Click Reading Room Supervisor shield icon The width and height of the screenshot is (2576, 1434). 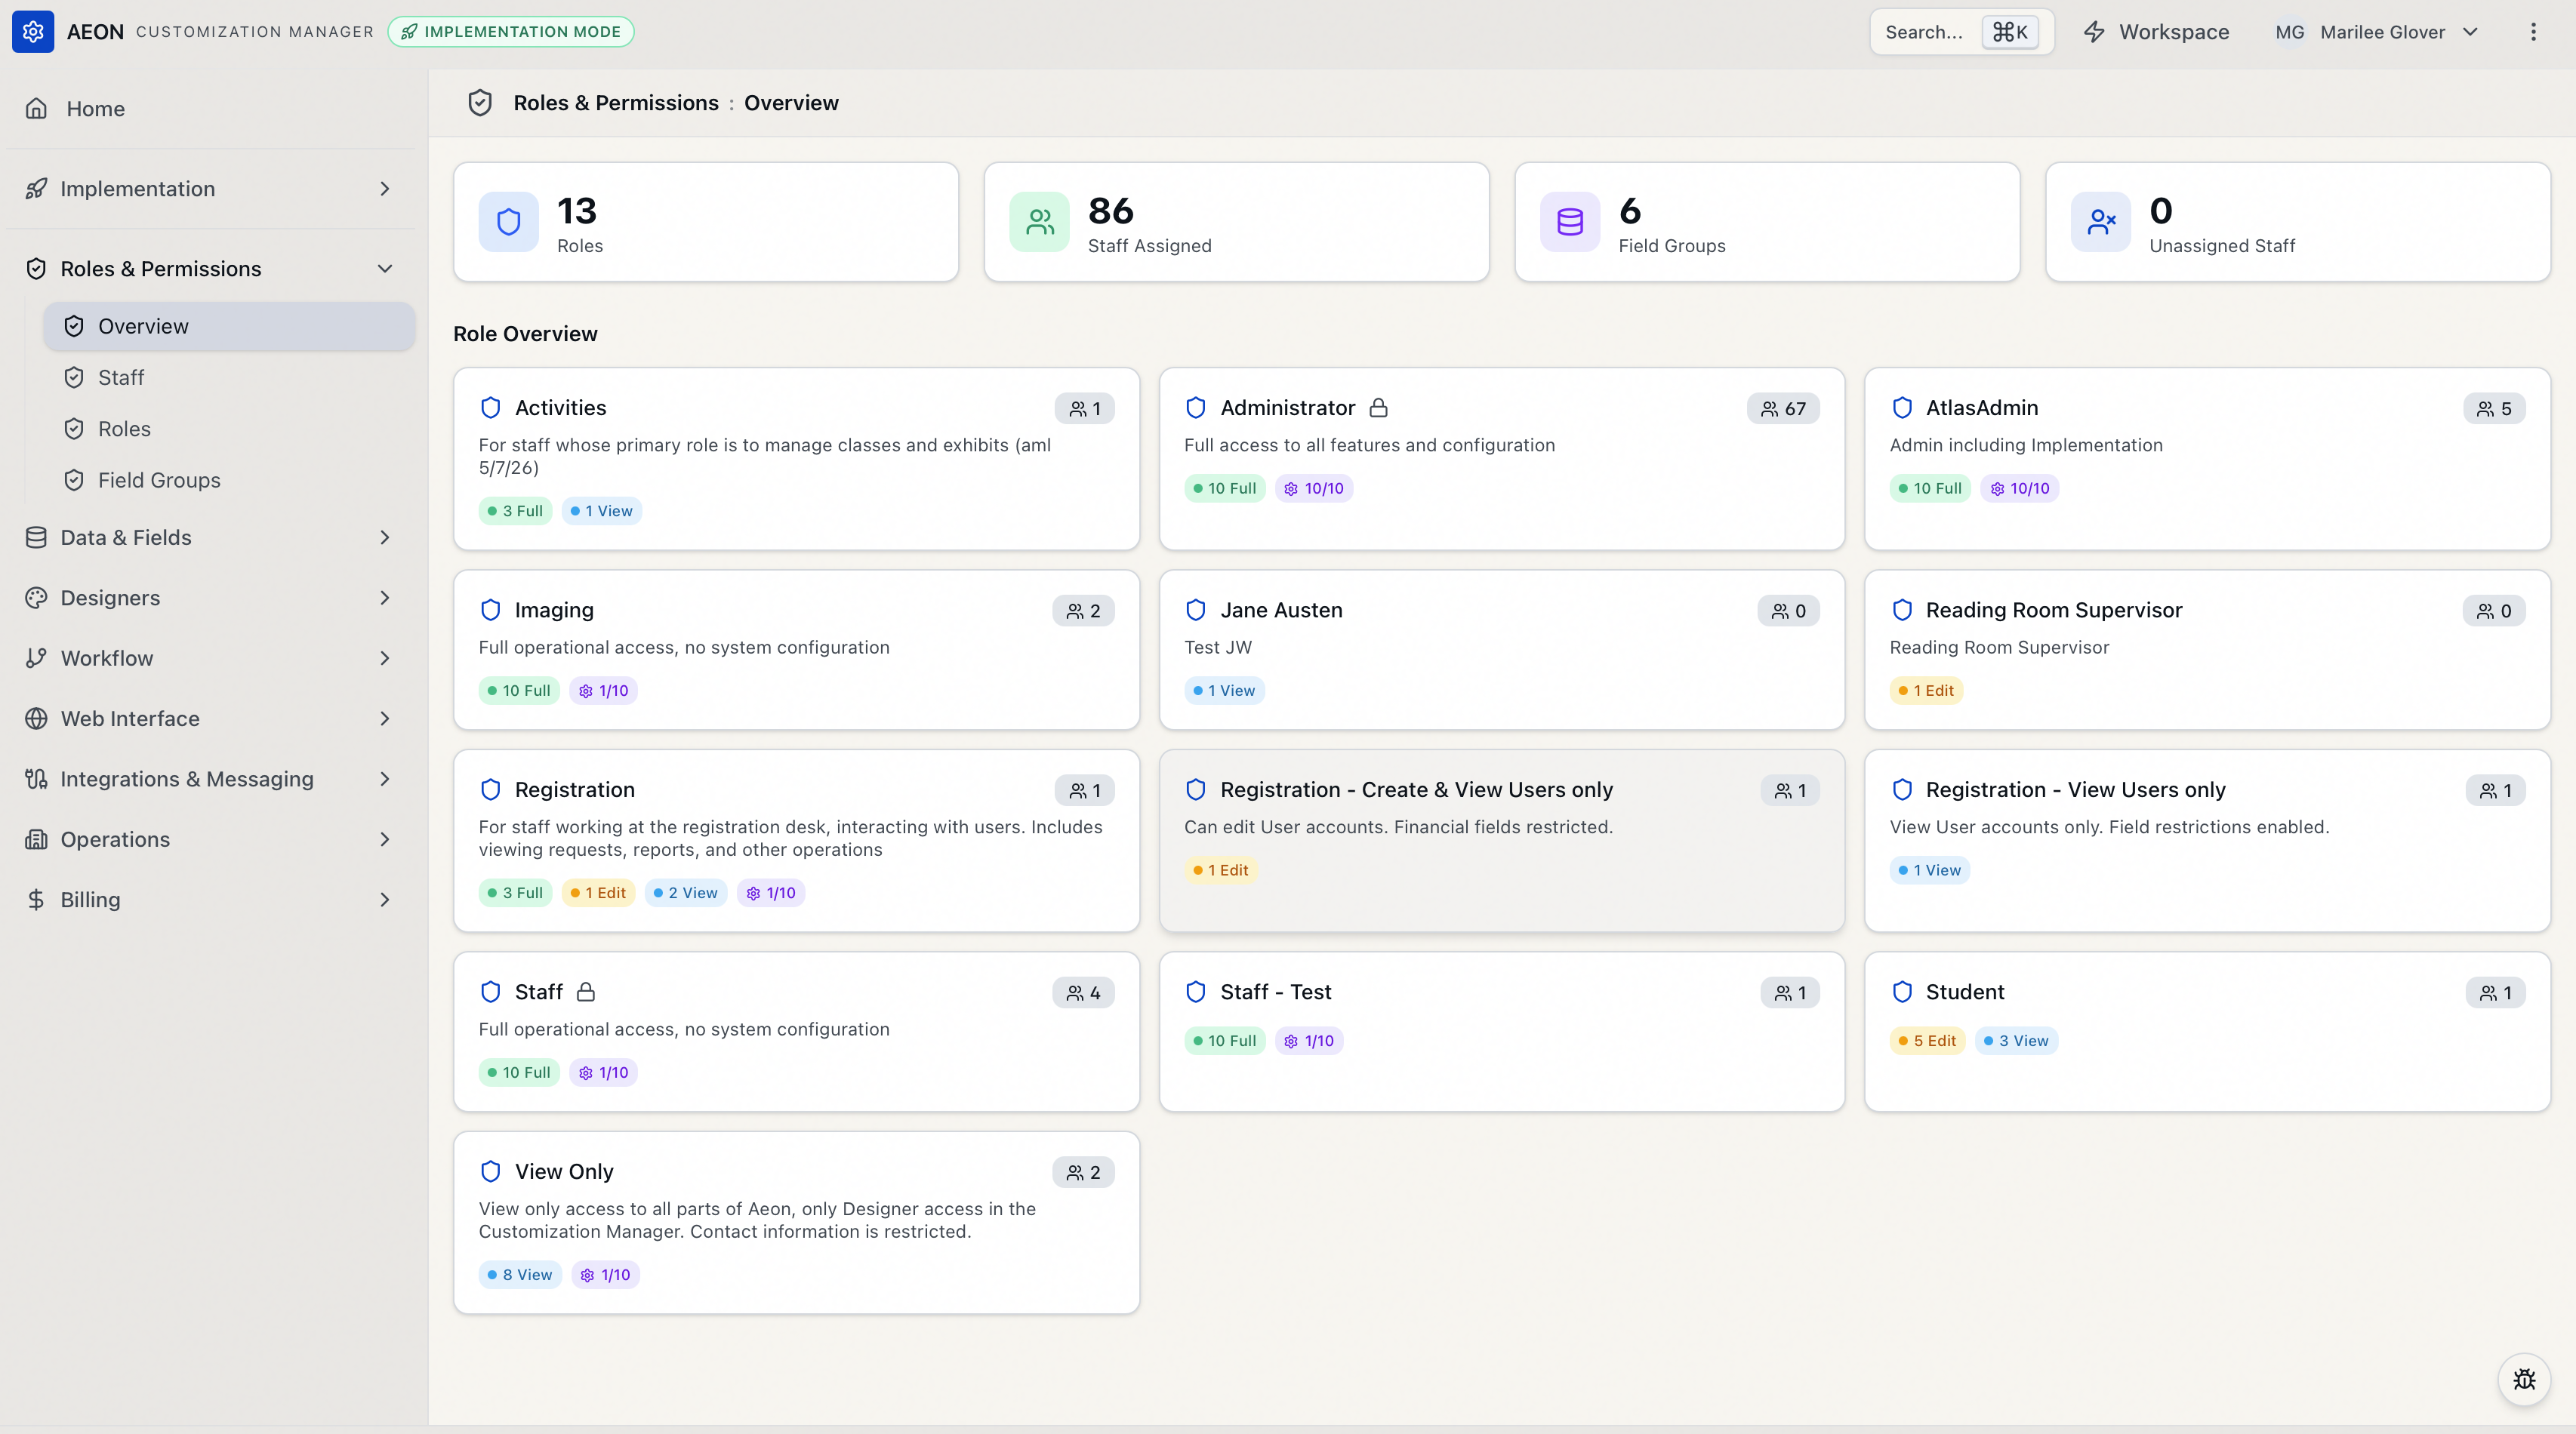[x=1902, y=610]
